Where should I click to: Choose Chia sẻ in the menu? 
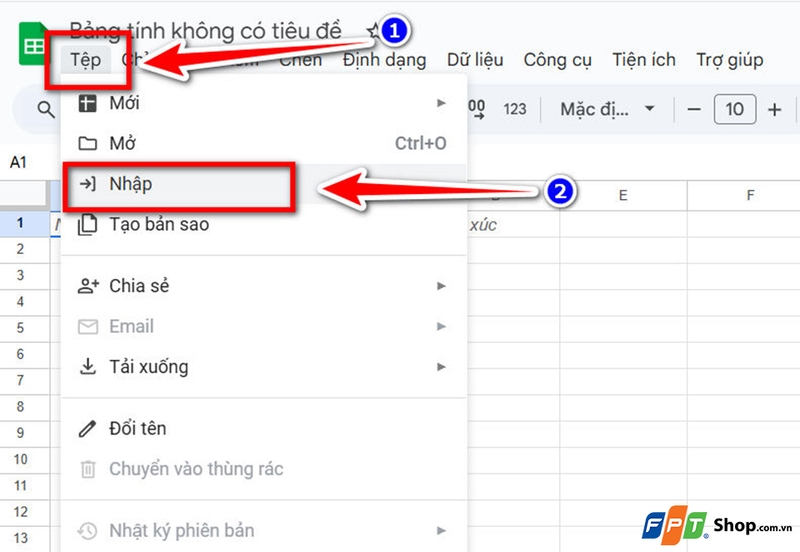263,286
